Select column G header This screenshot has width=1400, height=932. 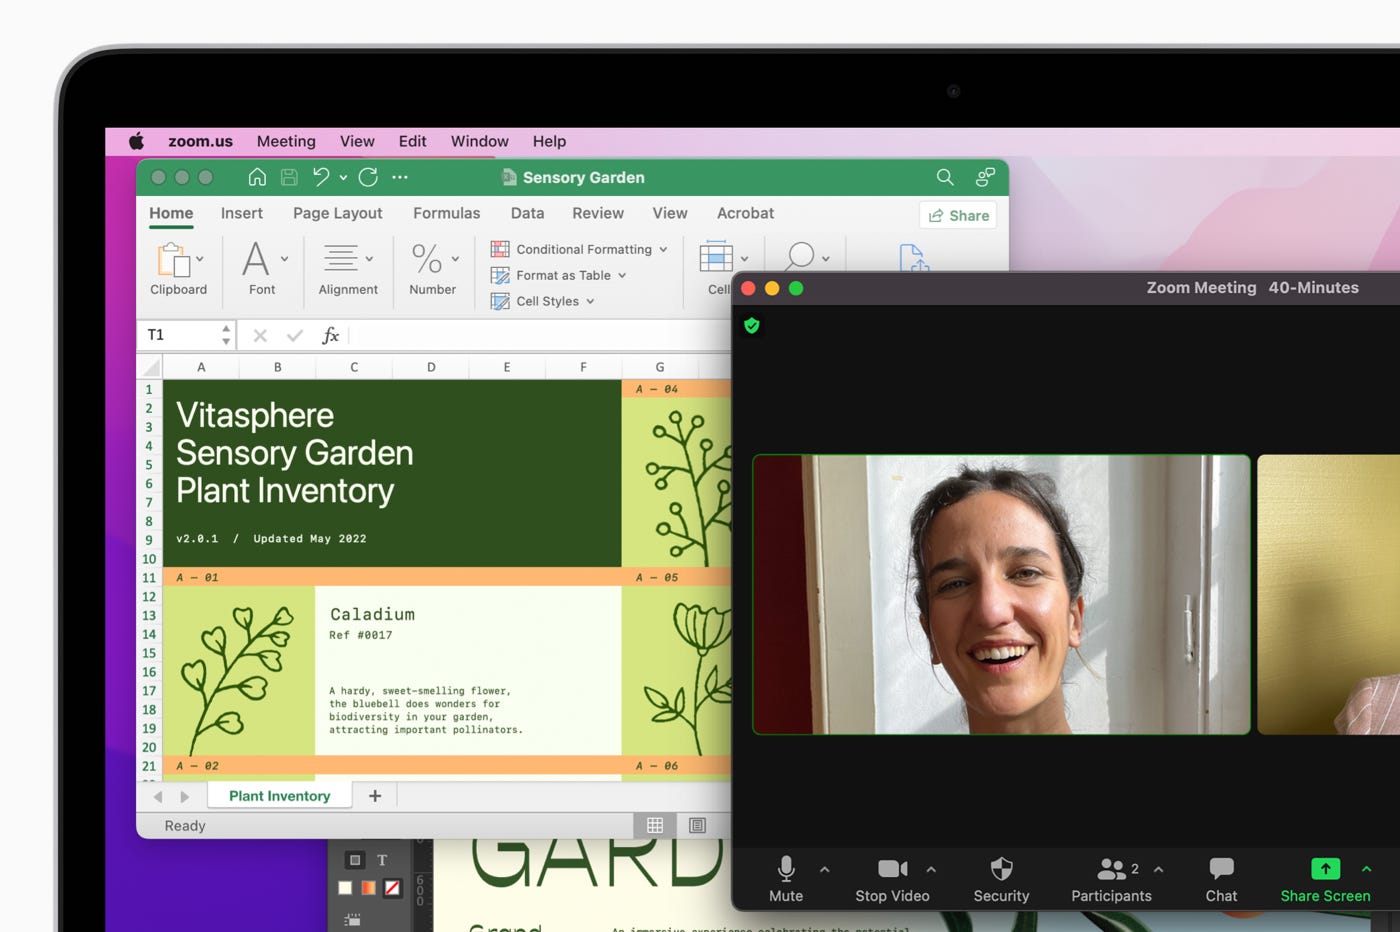click(660, 367)
